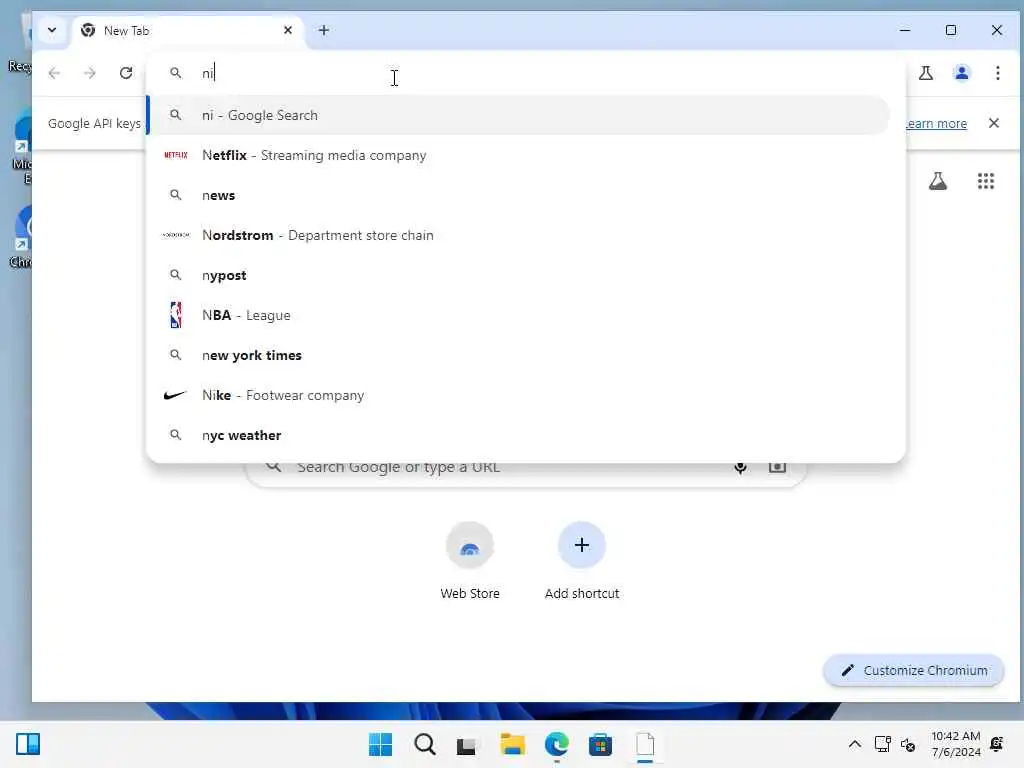Screen dimensions: 1024x768
Task: Click Customize Chromium button
Action: (x=914, y=671)
